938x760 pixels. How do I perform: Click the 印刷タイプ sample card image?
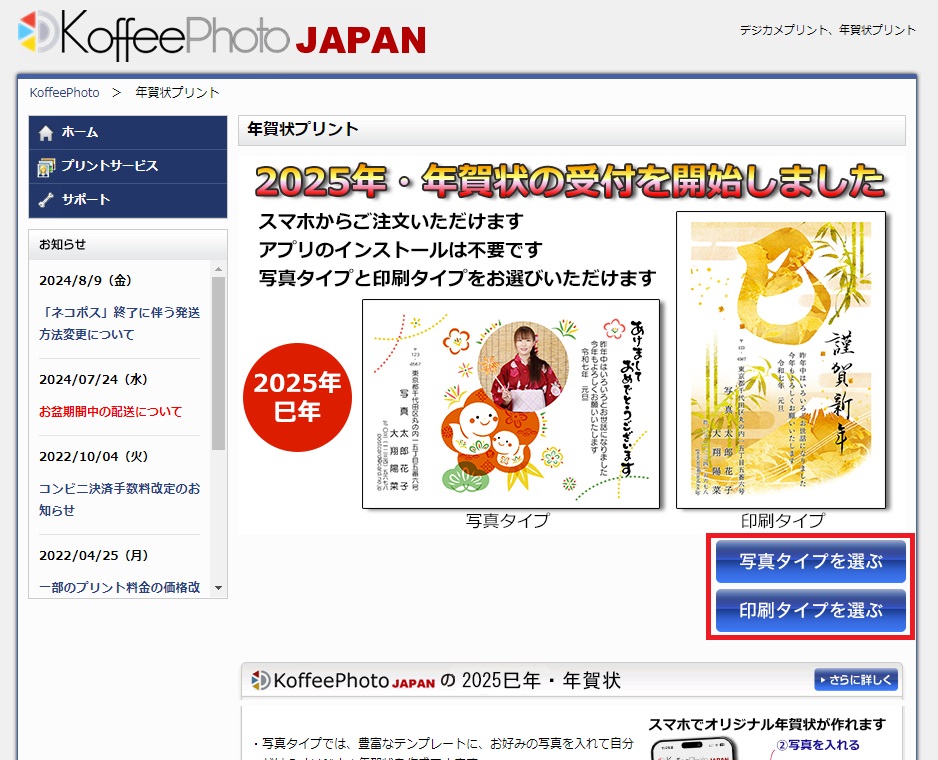pos(781,360)
